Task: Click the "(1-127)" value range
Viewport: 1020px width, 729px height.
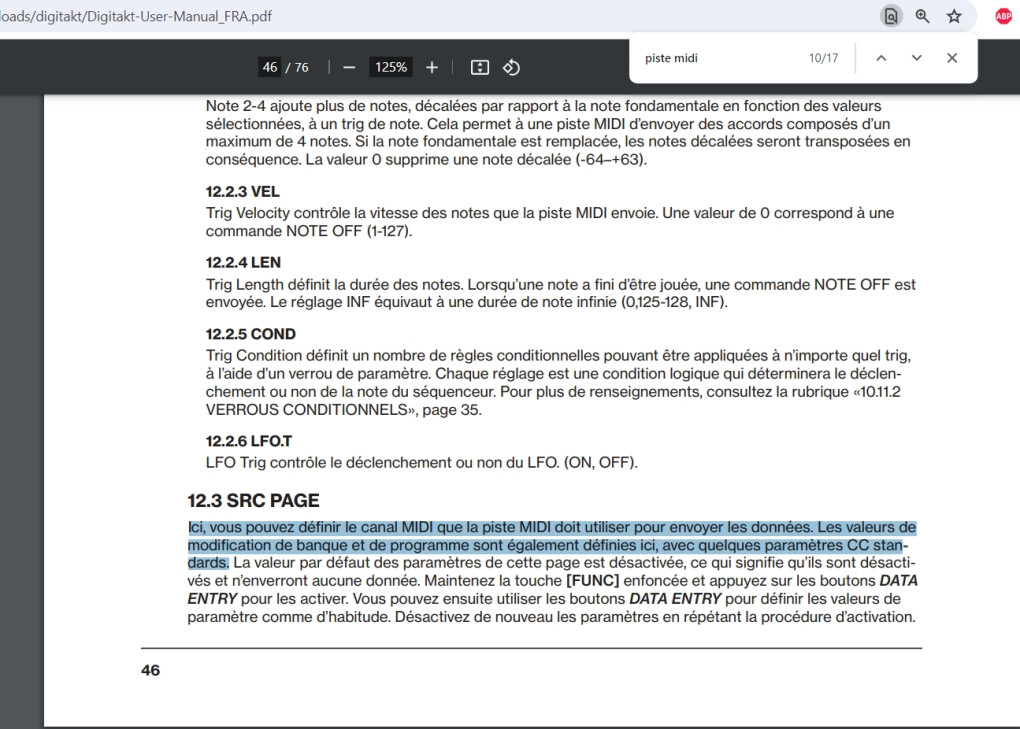Action: (x=389, y=232)
